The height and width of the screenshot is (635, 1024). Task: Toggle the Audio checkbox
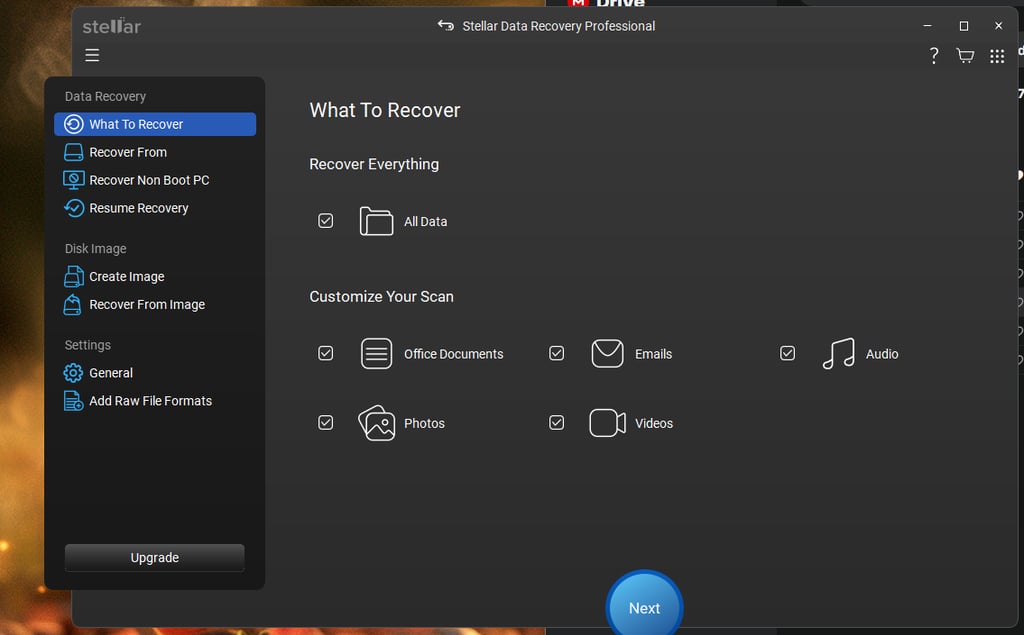(788, 353)
